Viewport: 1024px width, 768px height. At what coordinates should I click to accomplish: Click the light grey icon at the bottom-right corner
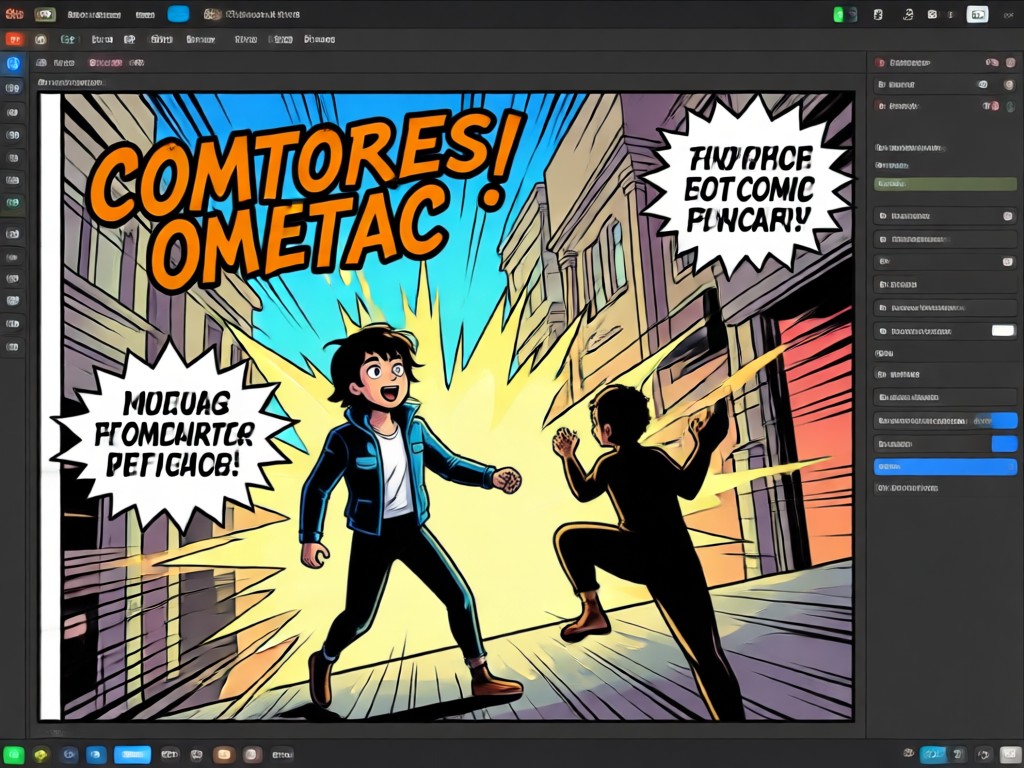[1010, 754]
